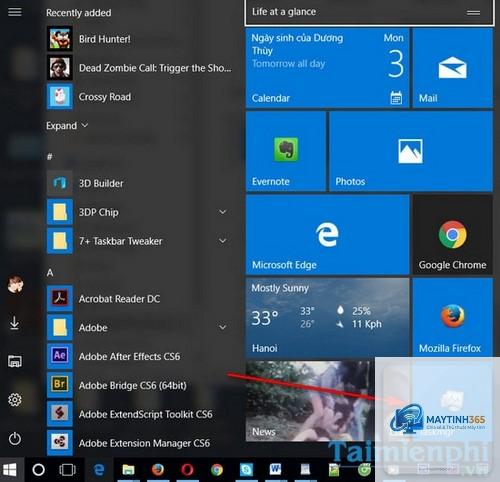This screenshot has height=482, width=500.
Task: Open the hamburger menu at top of Start
Action: [x=15, y=12]
